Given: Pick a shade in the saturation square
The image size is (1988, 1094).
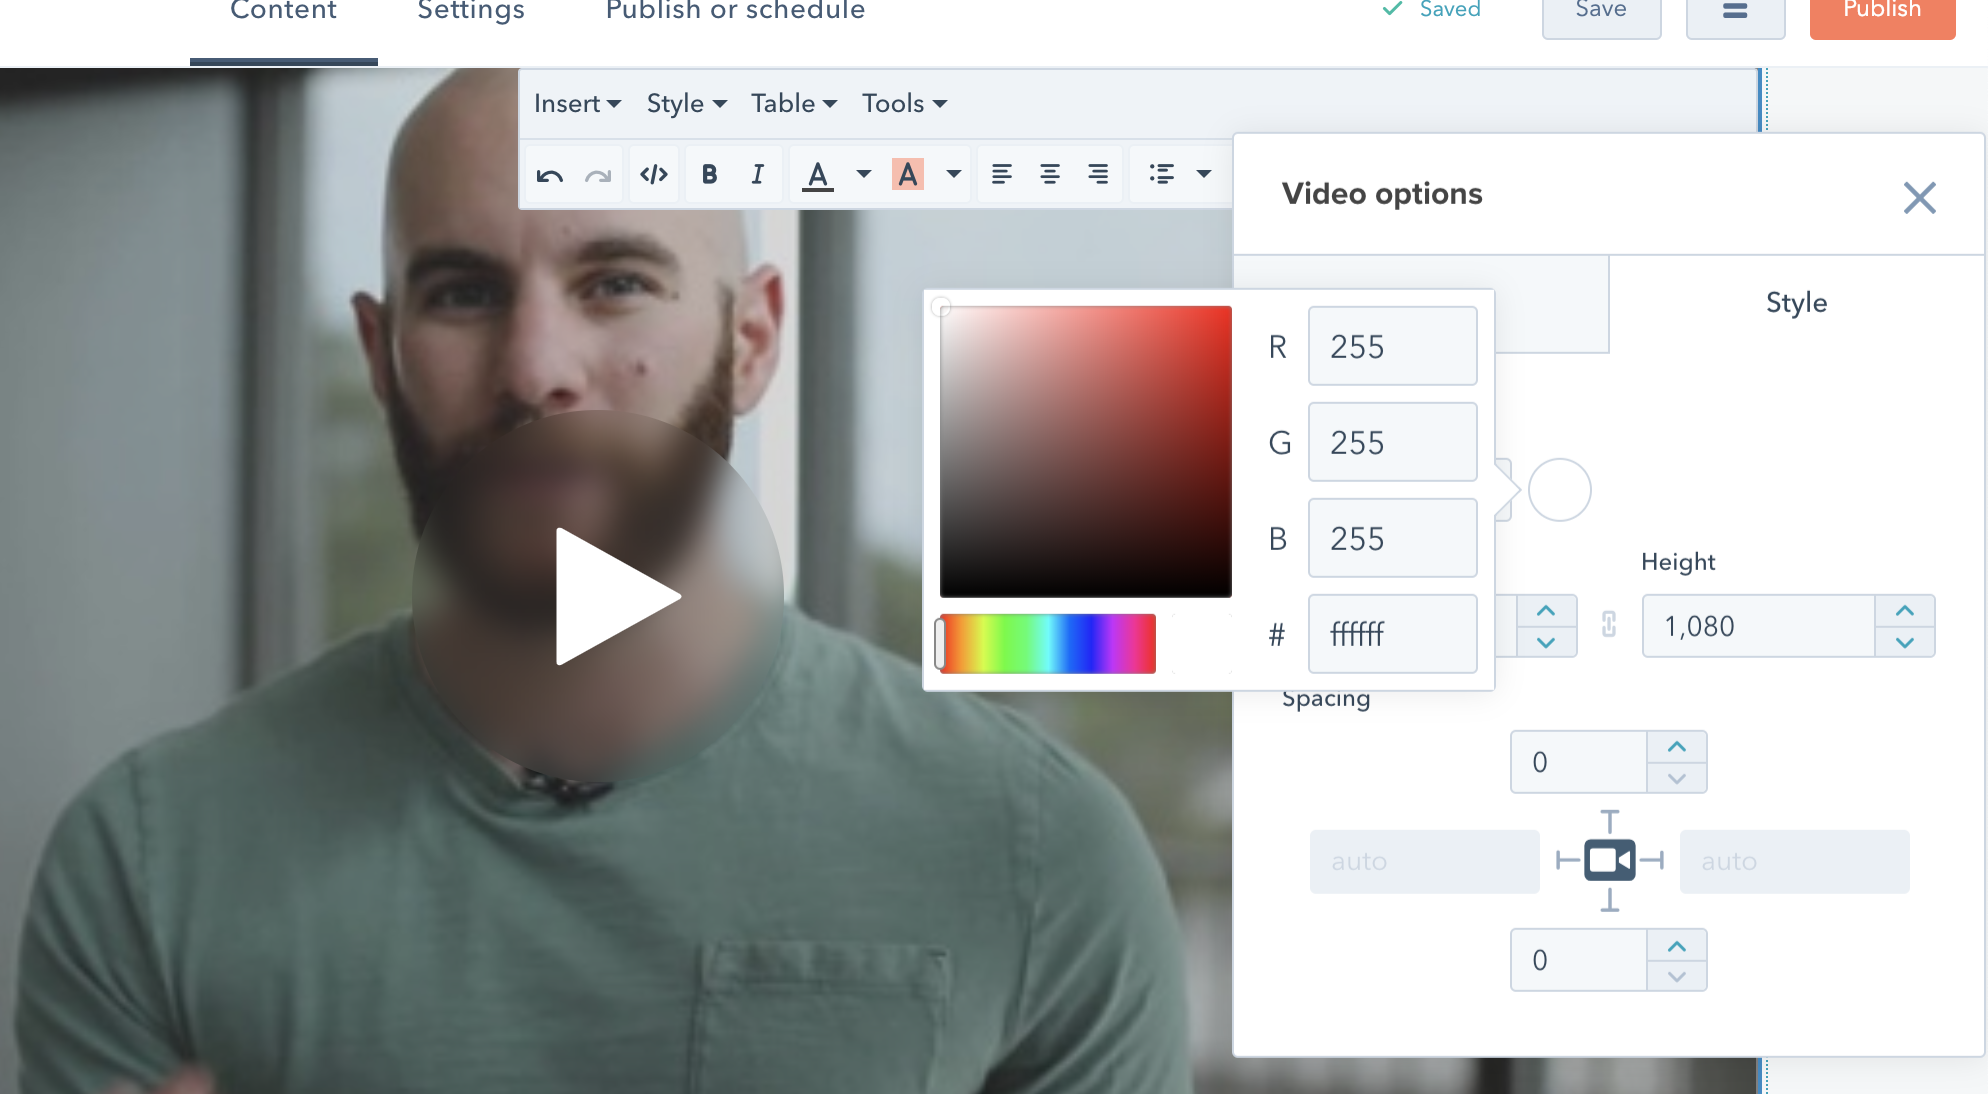Looking at the screenshot, I should coord(1086,452).
